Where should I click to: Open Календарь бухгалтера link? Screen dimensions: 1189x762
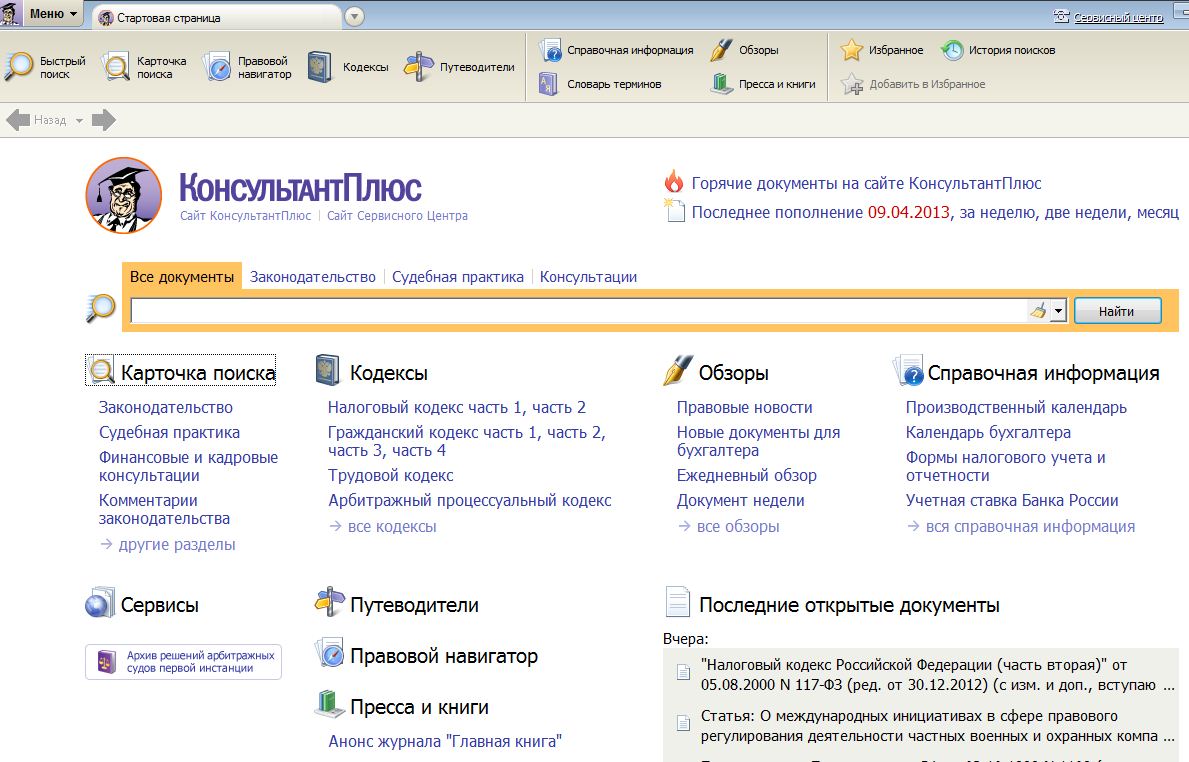click(x=988, y=432)
